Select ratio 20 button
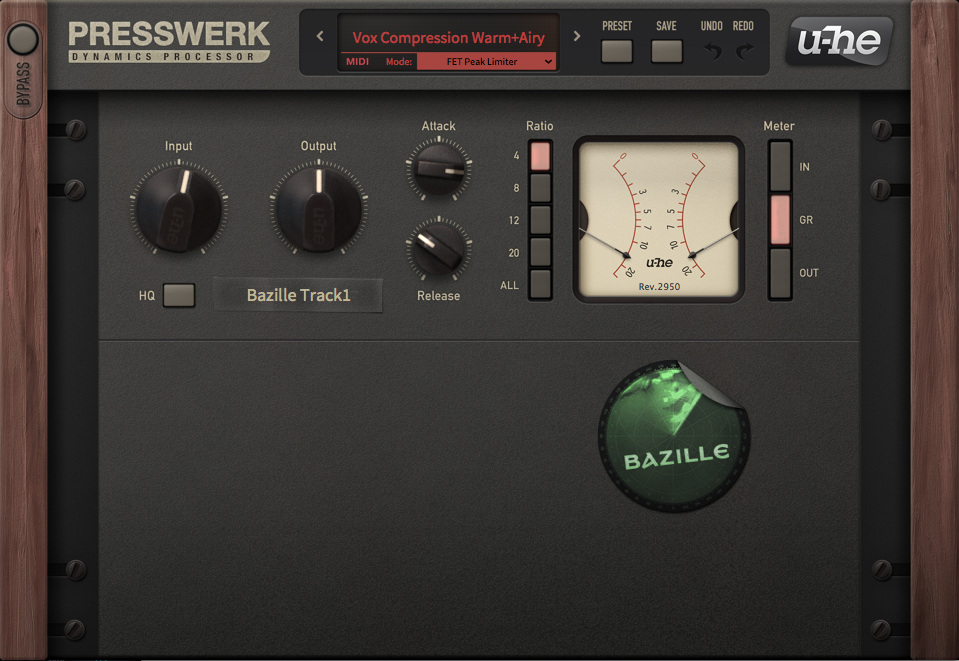959x661 pixels. click(x=540, y=252)
